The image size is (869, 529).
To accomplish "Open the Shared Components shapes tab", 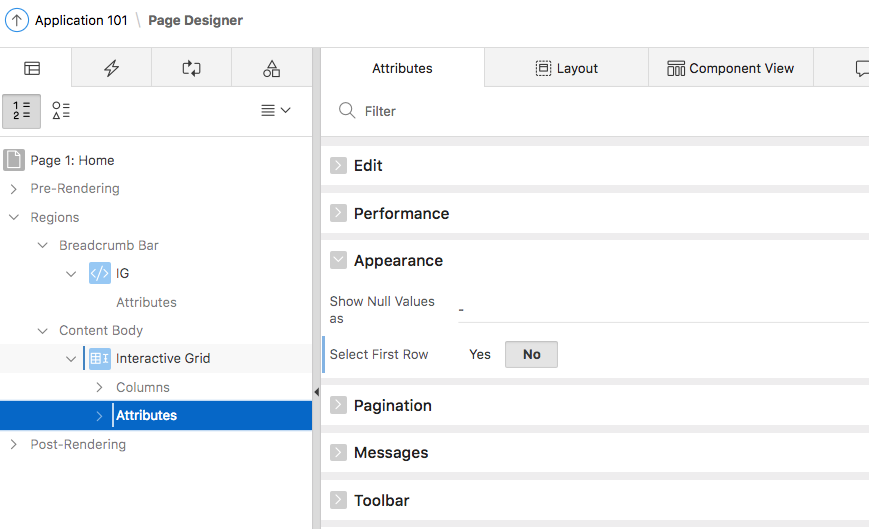I will [x=271, y=68].
